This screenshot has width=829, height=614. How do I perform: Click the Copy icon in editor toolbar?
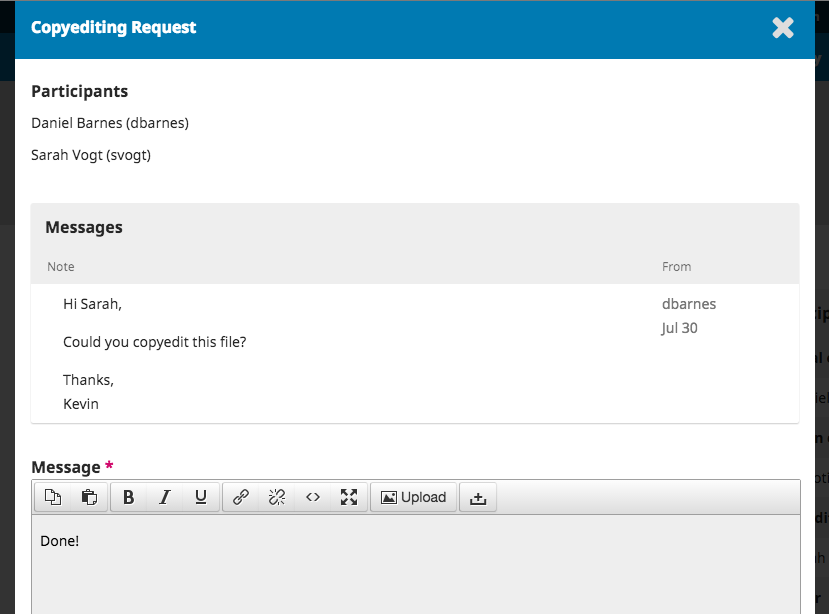click(53, 497)
